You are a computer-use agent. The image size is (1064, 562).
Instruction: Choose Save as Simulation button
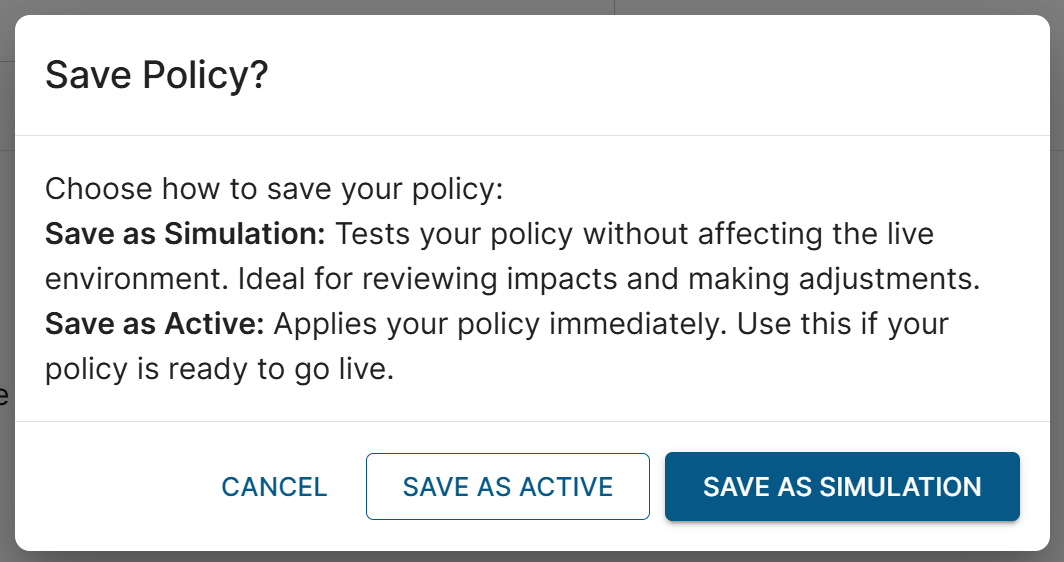click(842, 487)
